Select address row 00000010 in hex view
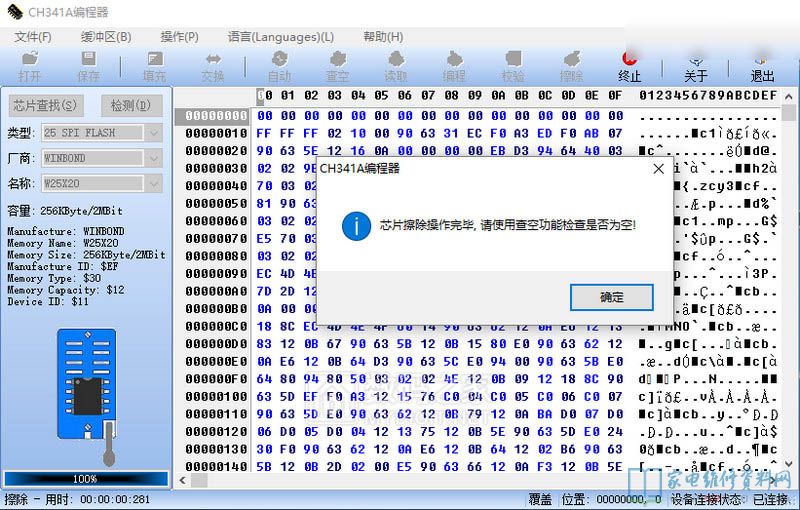 coord(216,134)
